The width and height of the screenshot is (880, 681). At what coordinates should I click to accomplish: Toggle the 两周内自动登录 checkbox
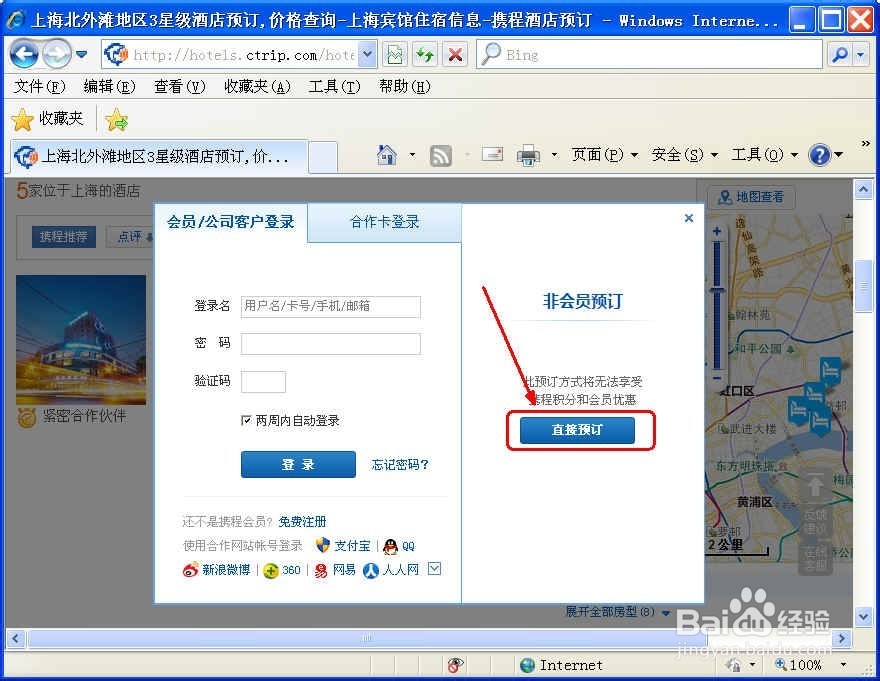point(246,421)
